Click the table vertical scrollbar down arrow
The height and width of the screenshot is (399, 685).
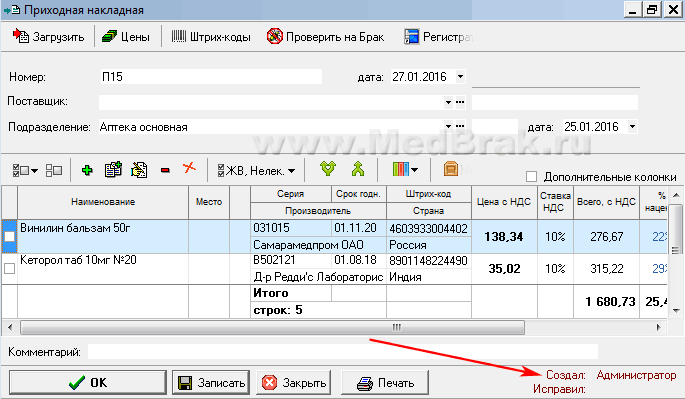click(676, 311)
